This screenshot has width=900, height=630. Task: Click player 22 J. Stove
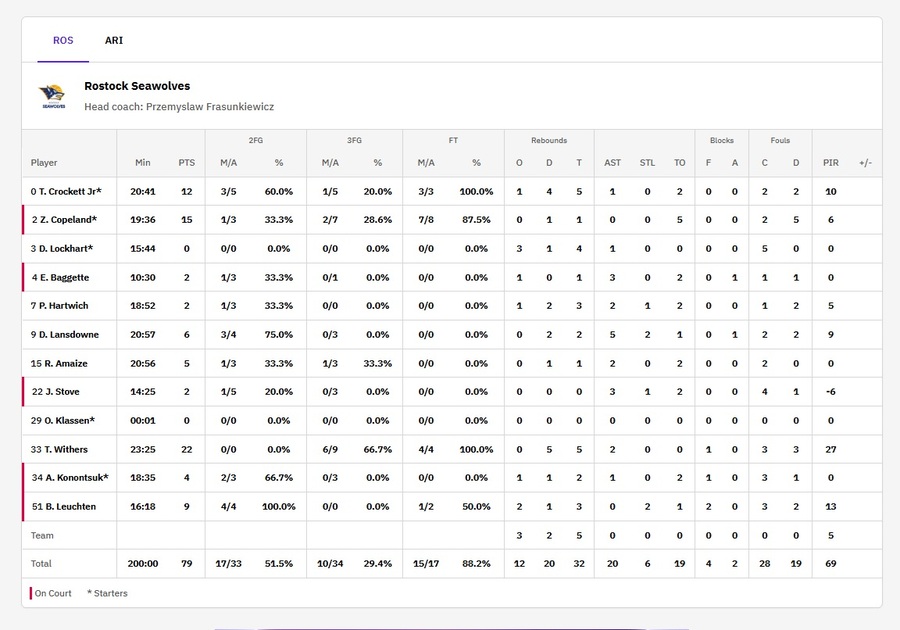(x=56, y=392)
